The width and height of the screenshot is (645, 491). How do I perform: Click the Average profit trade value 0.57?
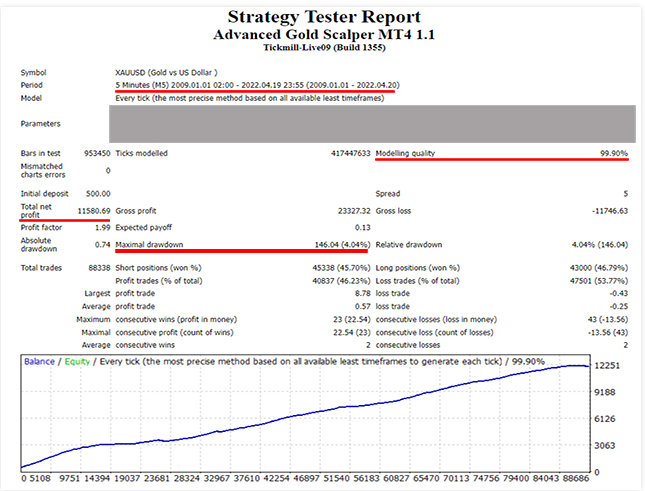point(362,306)
